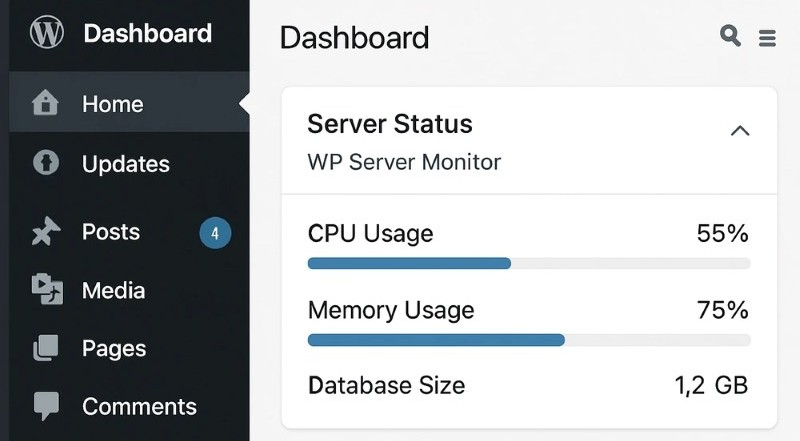Collapse the Server Status widget
Viewport: 800px width, 441px height.
coord(740,130)
